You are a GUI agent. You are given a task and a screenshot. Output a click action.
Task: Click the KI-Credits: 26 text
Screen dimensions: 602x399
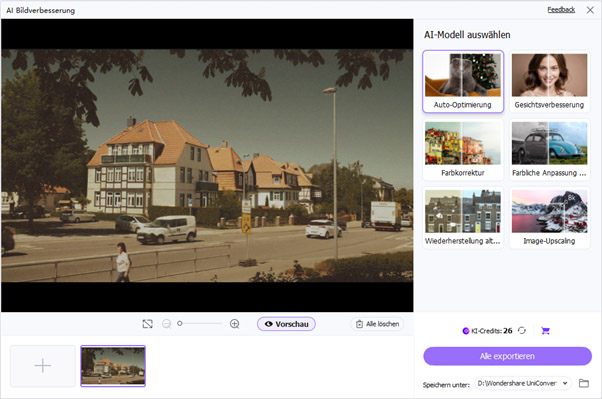(x=492, y=331)
